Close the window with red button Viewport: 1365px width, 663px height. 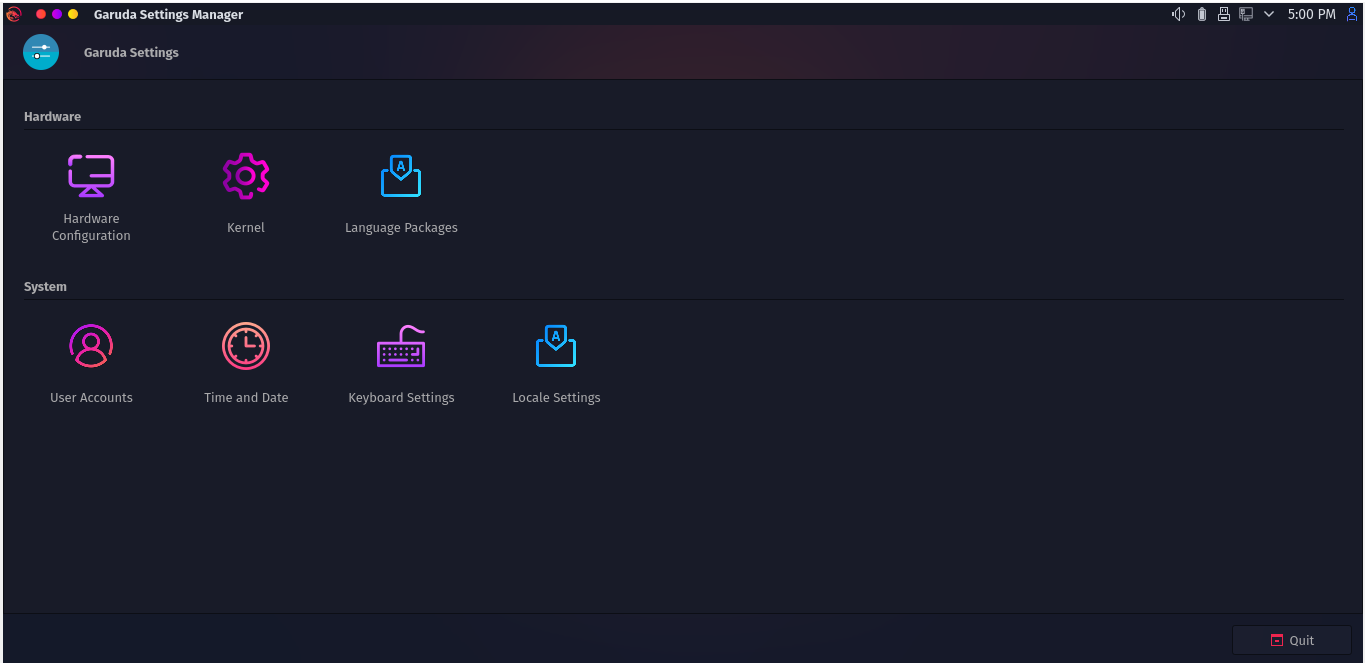tap(41, 14)
